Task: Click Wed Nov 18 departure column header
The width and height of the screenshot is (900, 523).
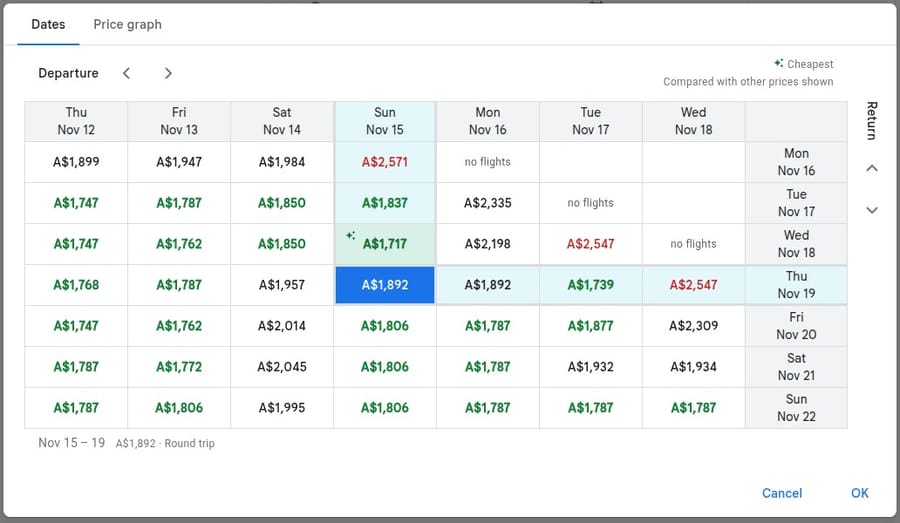Action: coord(693,121)
